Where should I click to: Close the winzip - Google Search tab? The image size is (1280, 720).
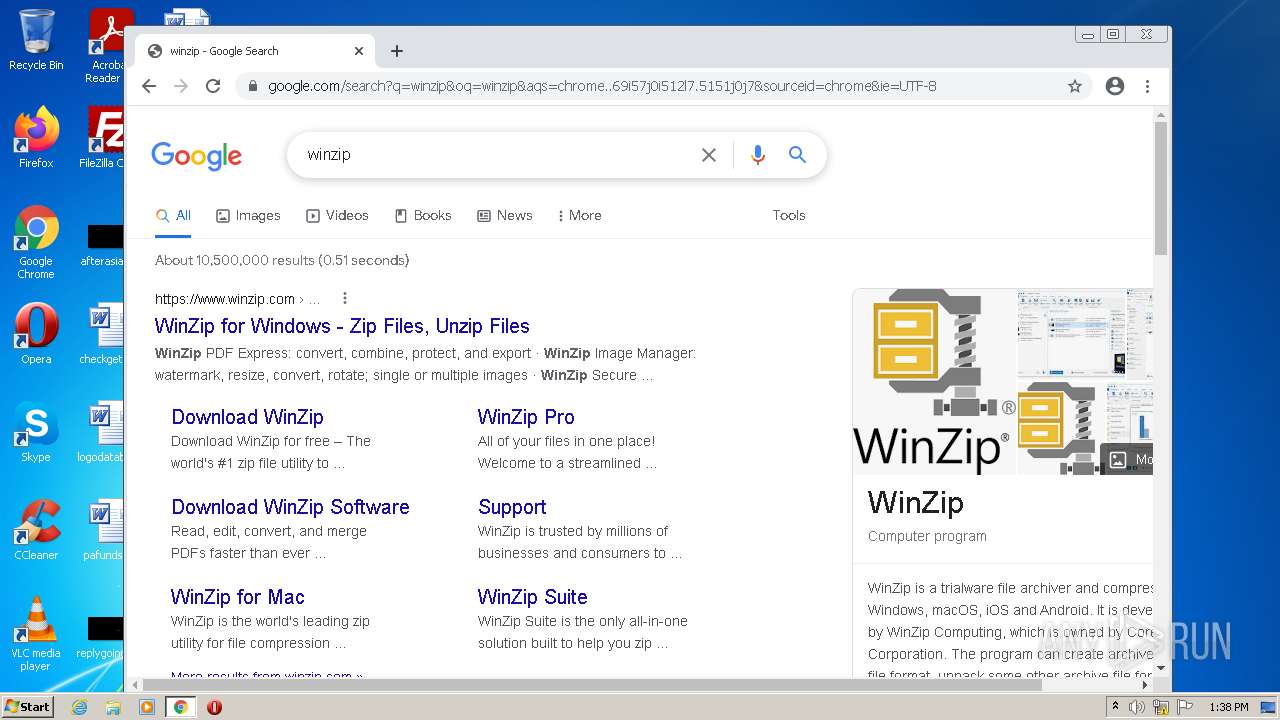coord(359,51)
